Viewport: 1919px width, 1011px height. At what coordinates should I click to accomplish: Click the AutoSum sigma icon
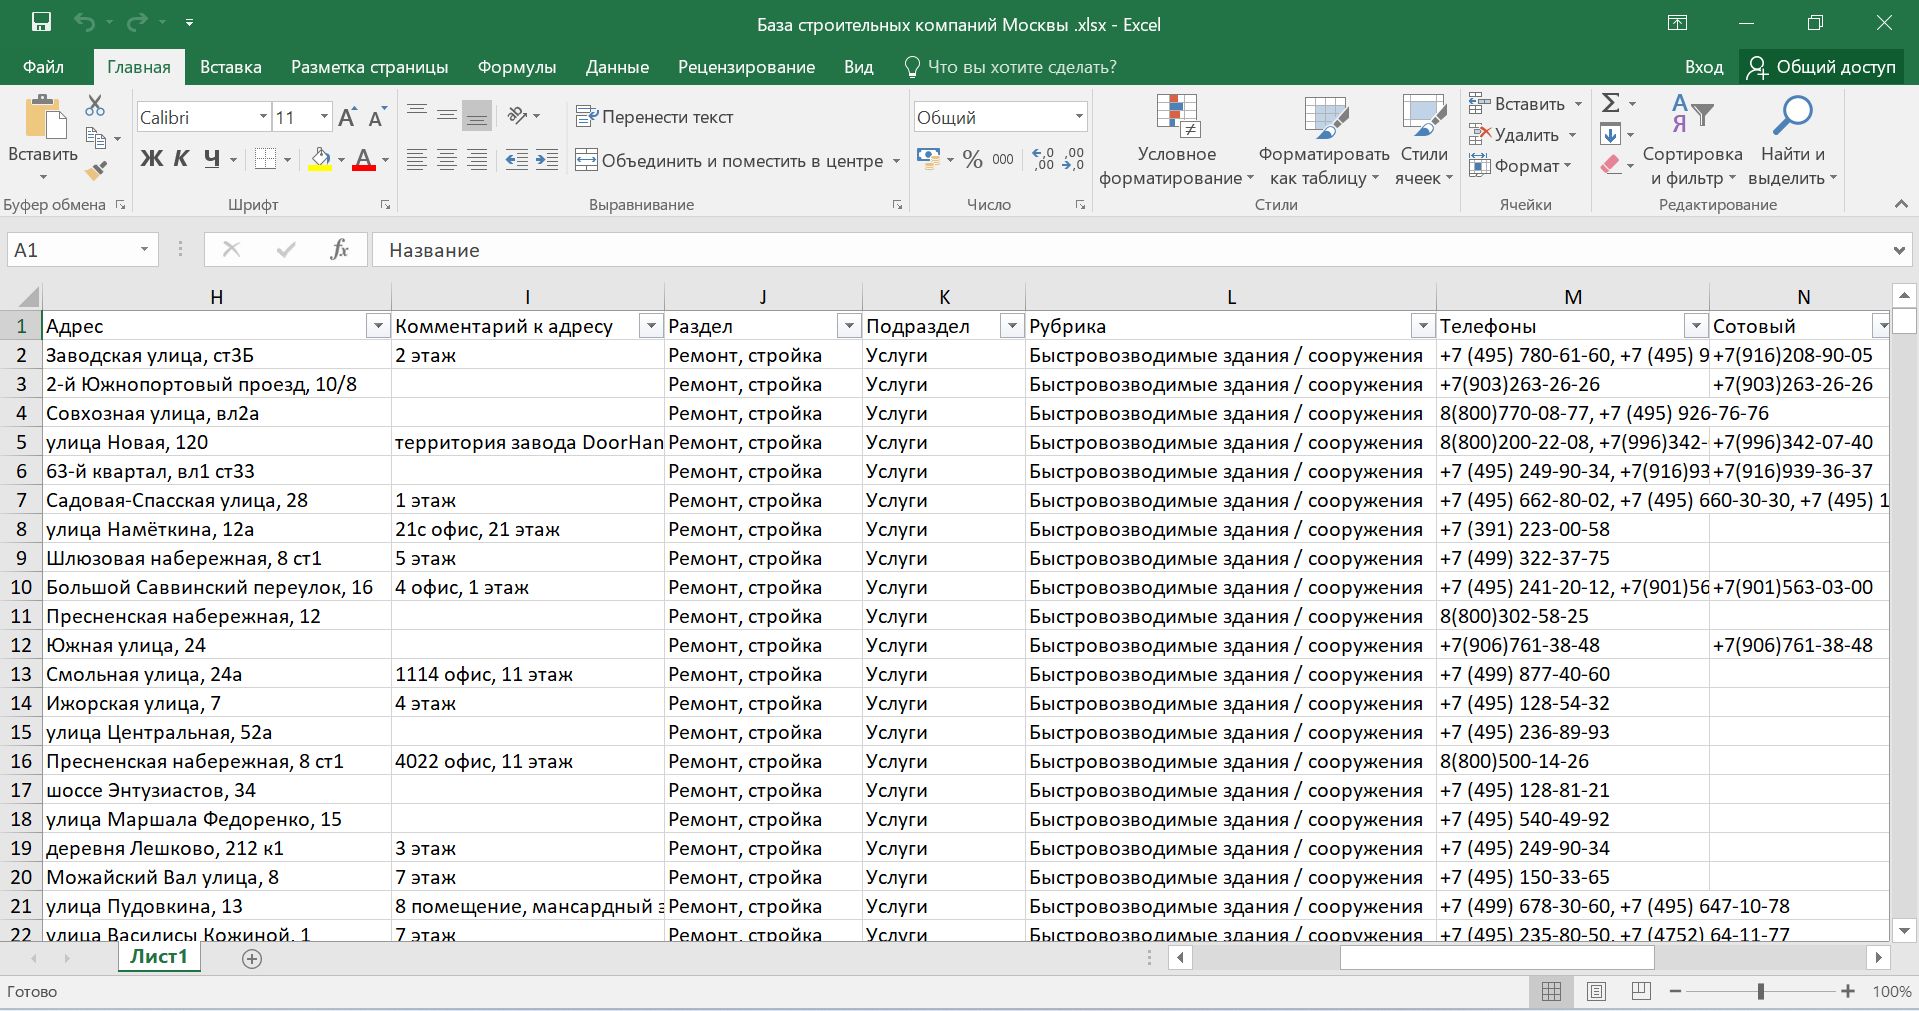1610,103
